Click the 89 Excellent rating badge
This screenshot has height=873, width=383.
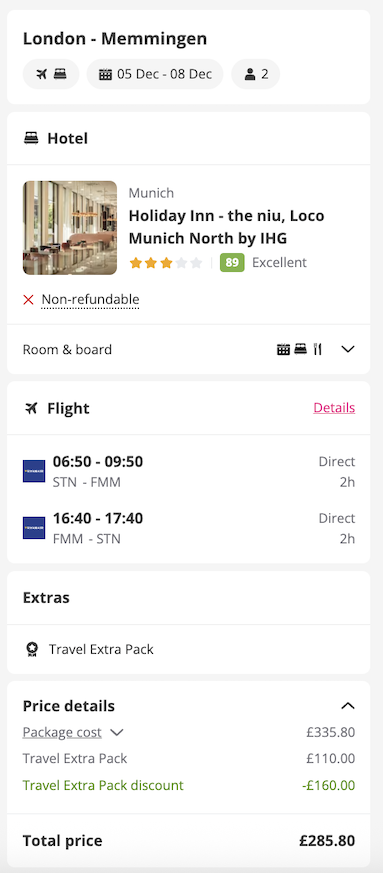[232, 262]
